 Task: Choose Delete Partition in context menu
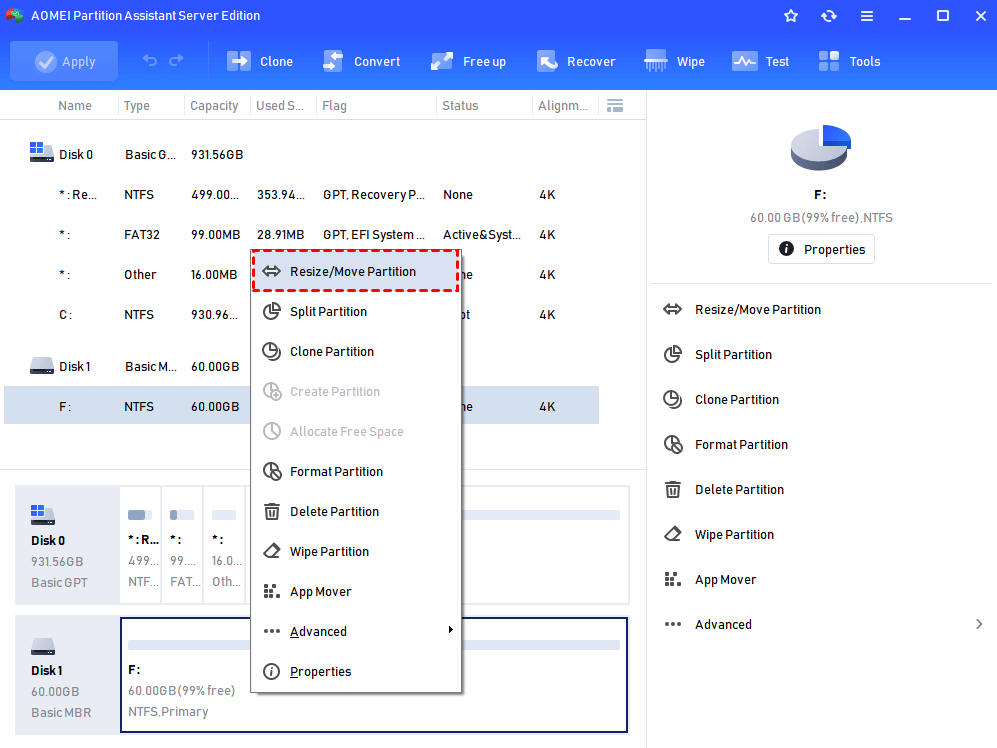[x=355, y=512]
